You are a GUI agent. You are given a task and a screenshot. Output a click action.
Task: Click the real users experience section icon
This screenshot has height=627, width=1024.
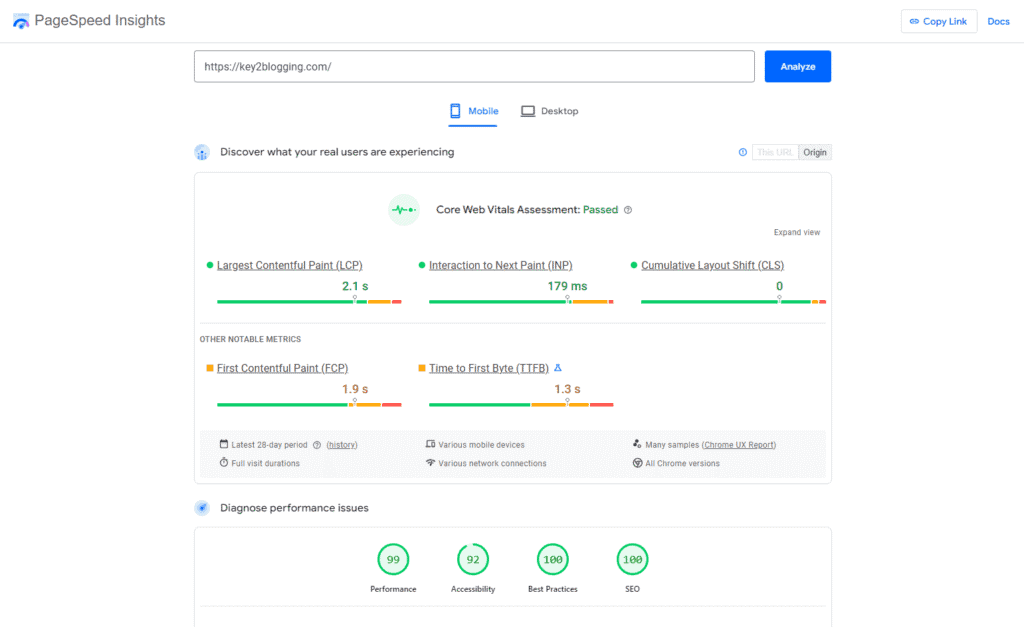pos(202,152)
